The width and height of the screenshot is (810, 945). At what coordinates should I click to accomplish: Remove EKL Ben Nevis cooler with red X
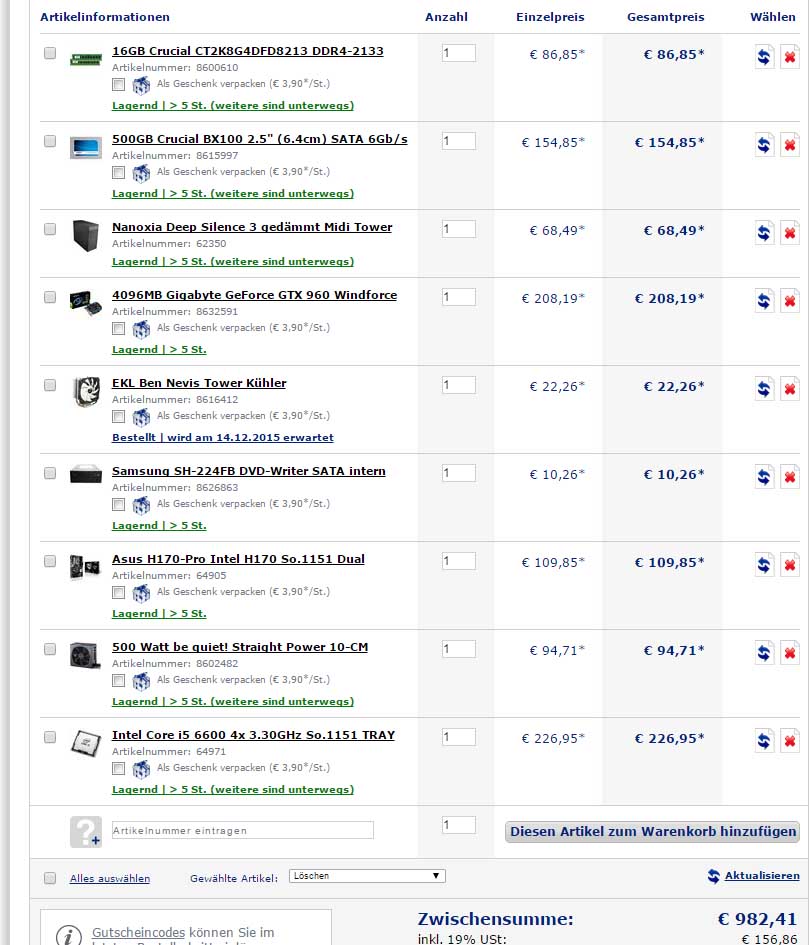point(790,389)
